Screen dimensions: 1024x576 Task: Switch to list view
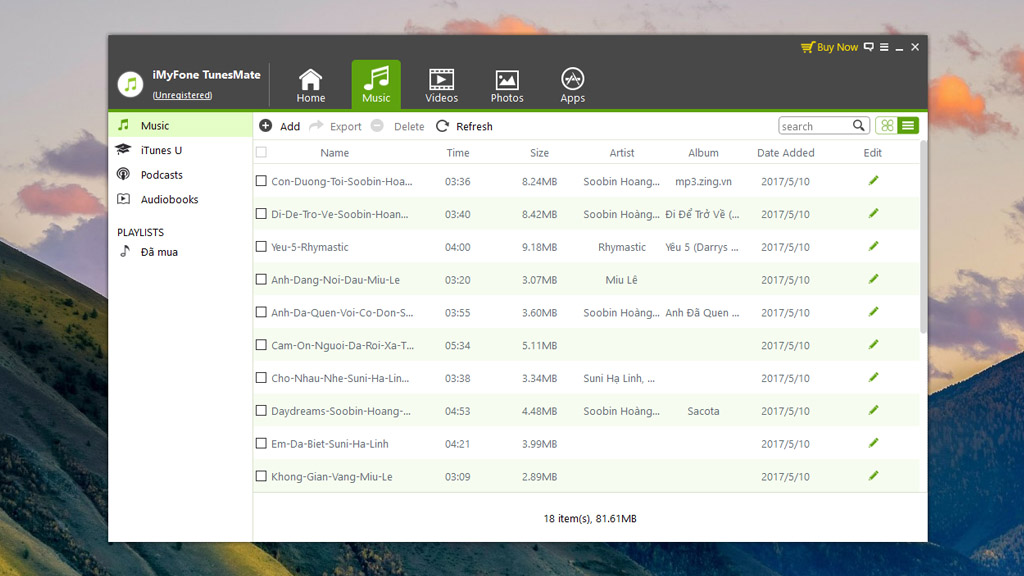pos(908,125)
